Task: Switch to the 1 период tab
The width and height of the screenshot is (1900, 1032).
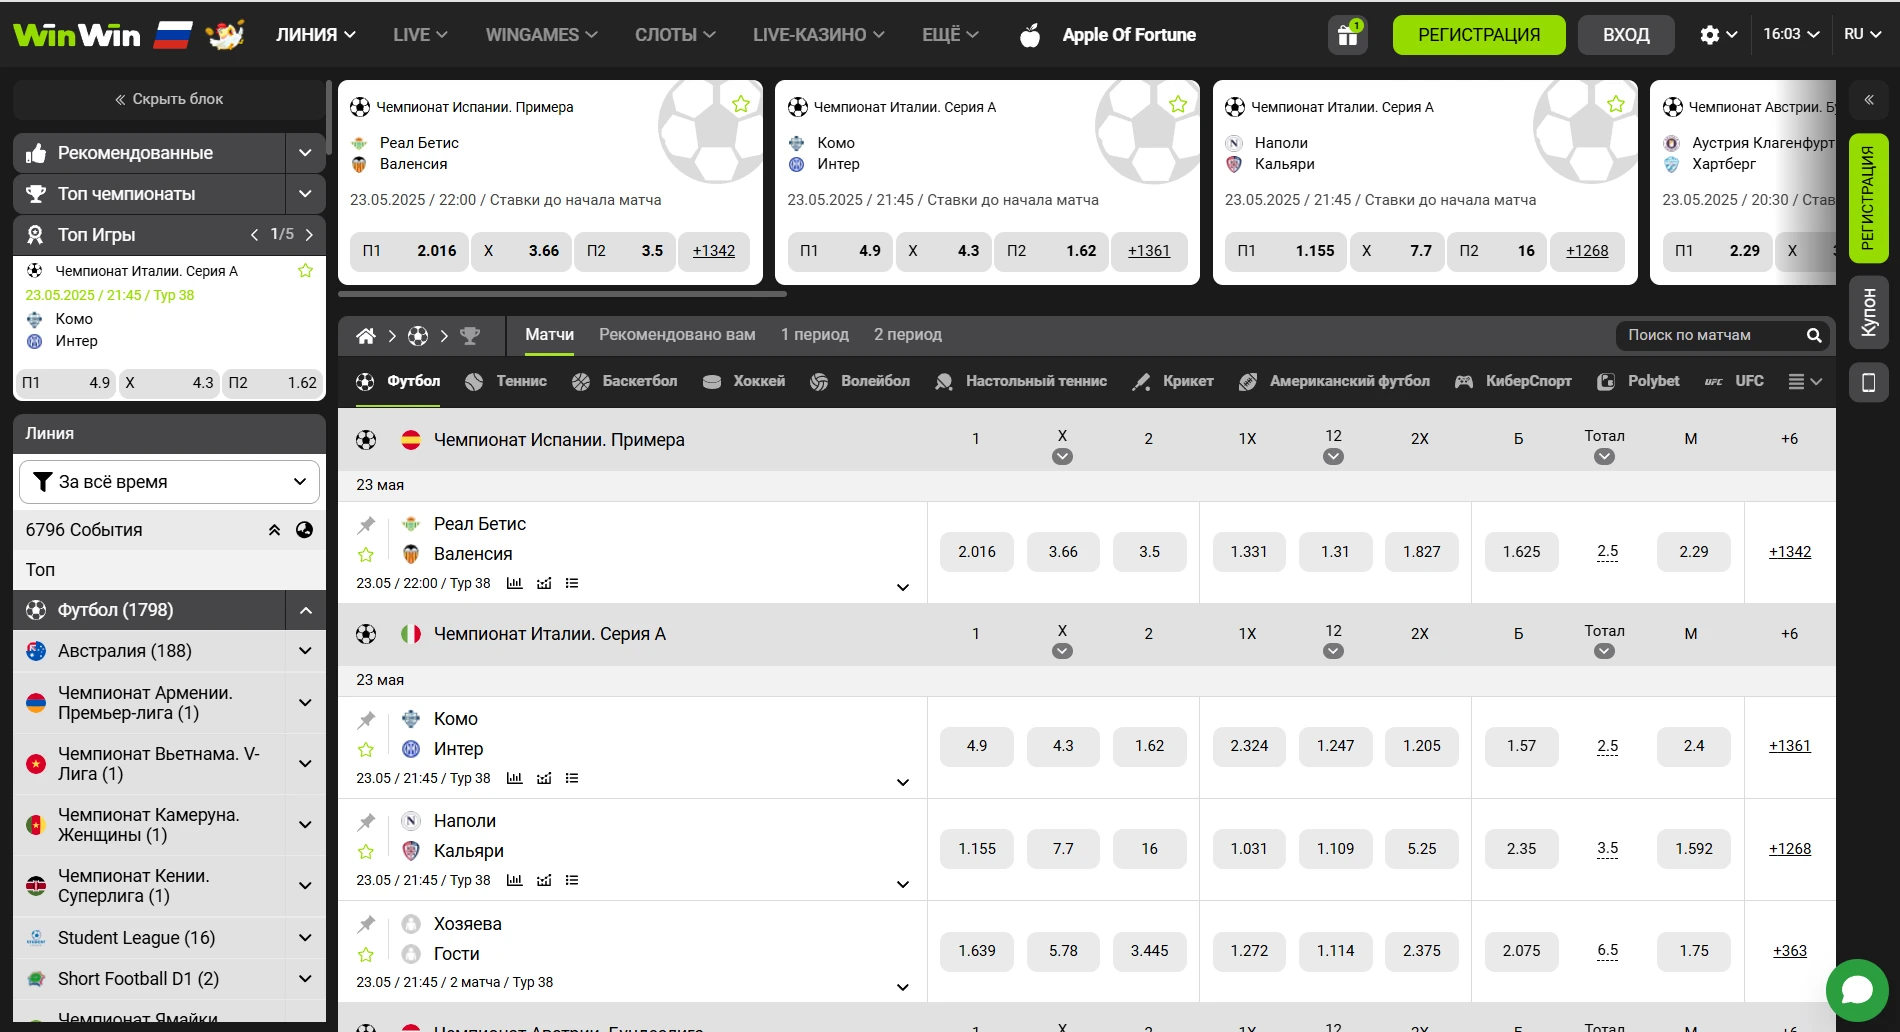Action: point(814,335)
